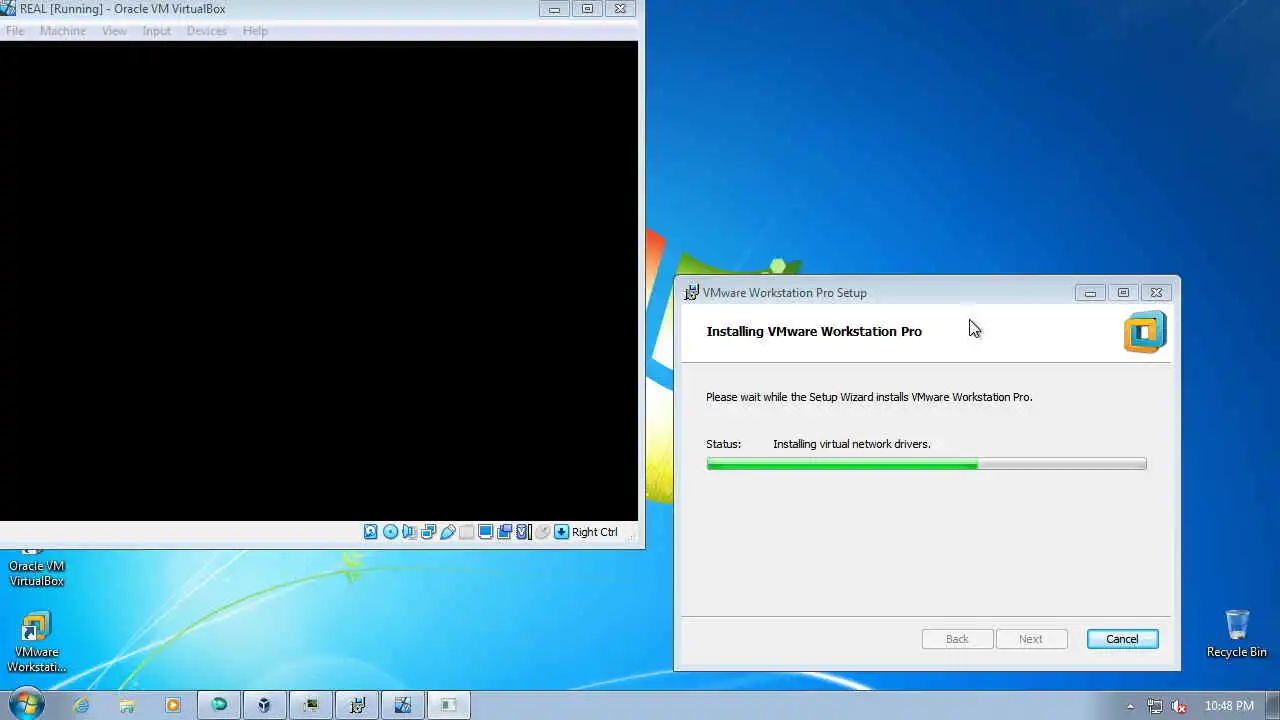Click the network adapters icon in VirtualBox status bar
This screenshot has height=720, width=1280.
click(428, 532)
